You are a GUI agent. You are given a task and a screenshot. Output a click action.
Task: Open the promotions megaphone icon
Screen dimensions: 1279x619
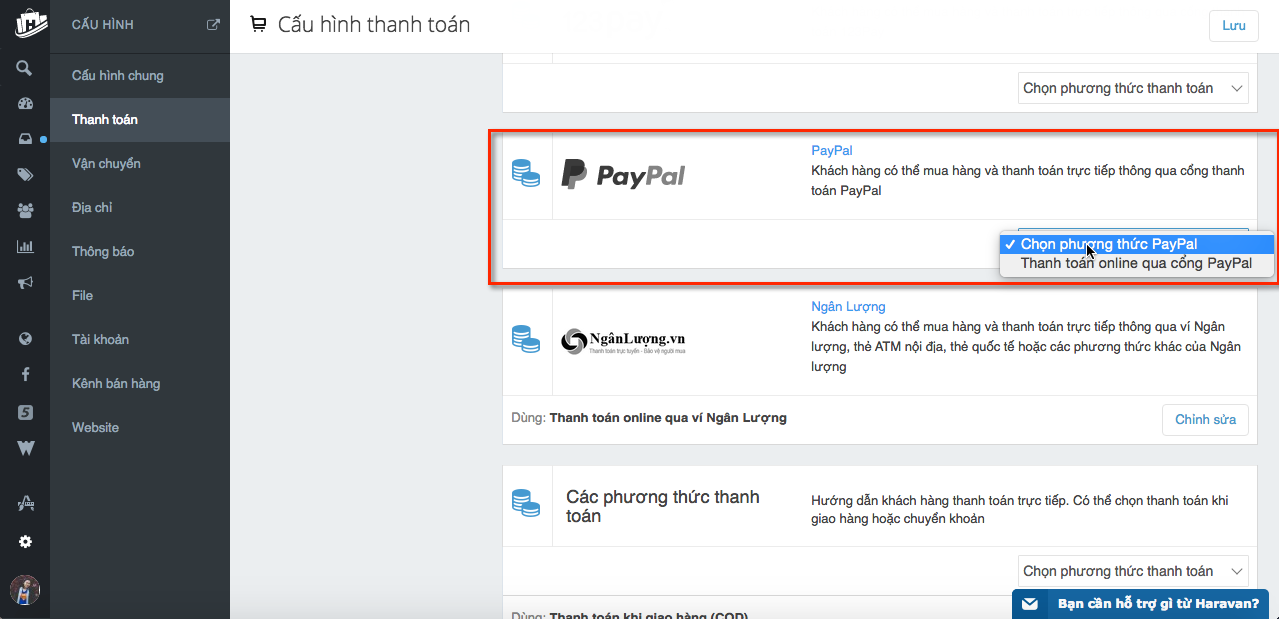(25, 283)
